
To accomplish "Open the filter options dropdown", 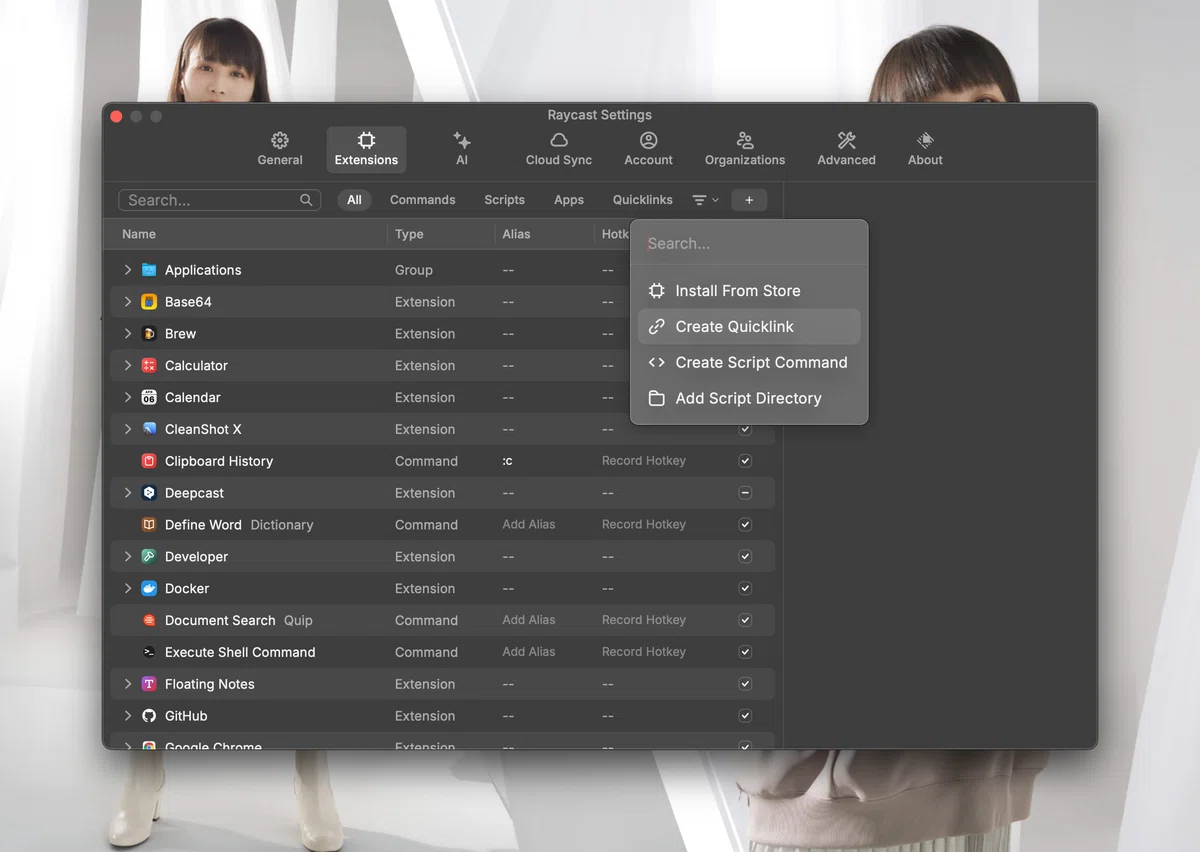I will click(x=705, y=200).
